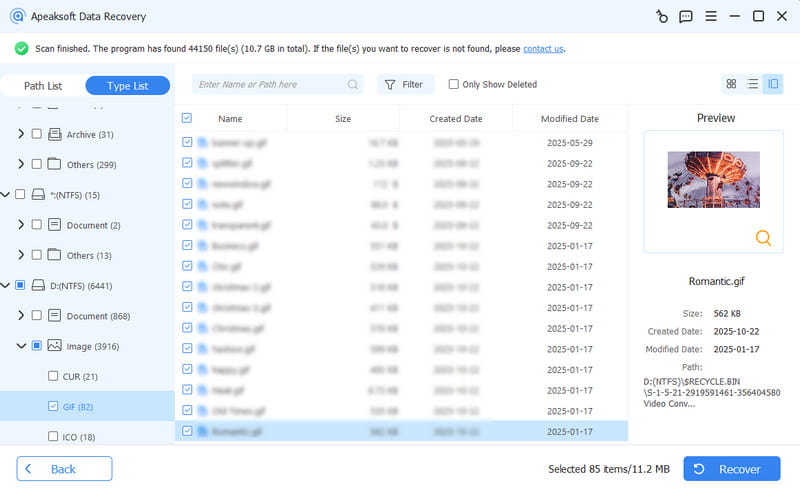The image size is (800, 488).
Task: Click the Recover button
Action: click(x=731, y=469)
